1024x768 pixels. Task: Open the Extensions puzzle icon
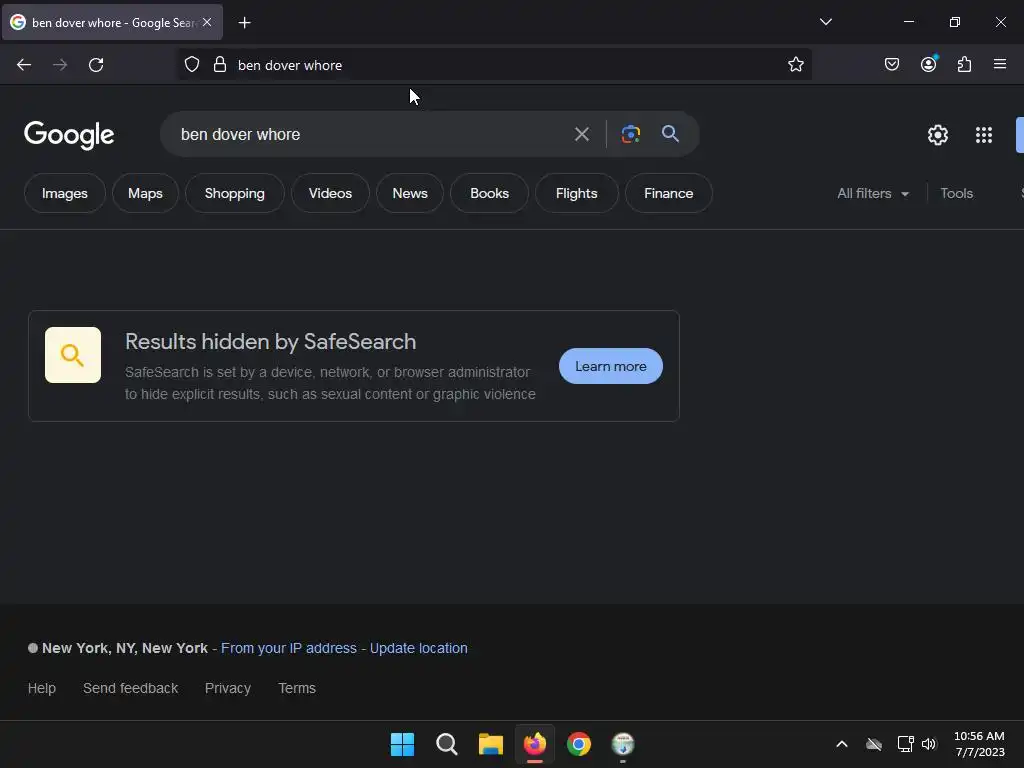[x=964, y=65]
